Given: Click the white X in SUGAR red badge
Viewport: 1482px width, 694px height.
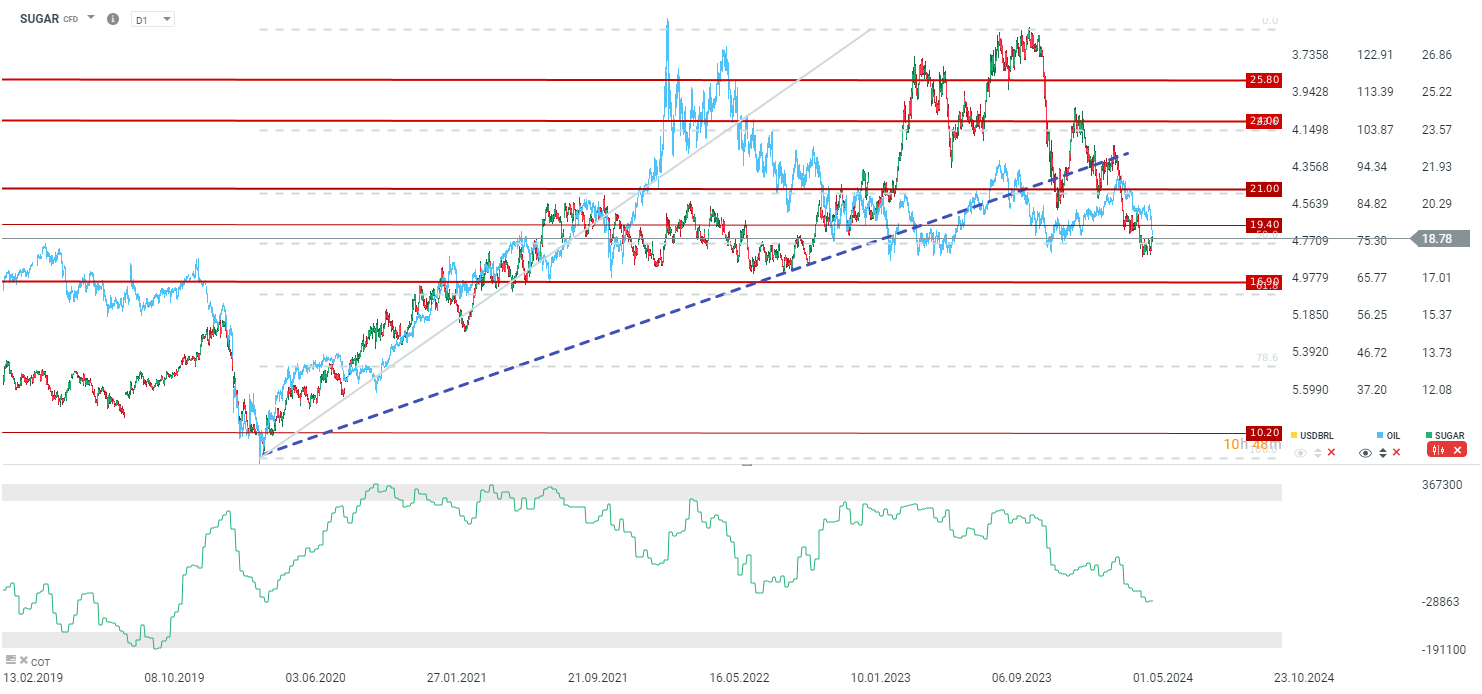Looking at the screenshot, I should pyautogui.click(x=1457, y=450).
